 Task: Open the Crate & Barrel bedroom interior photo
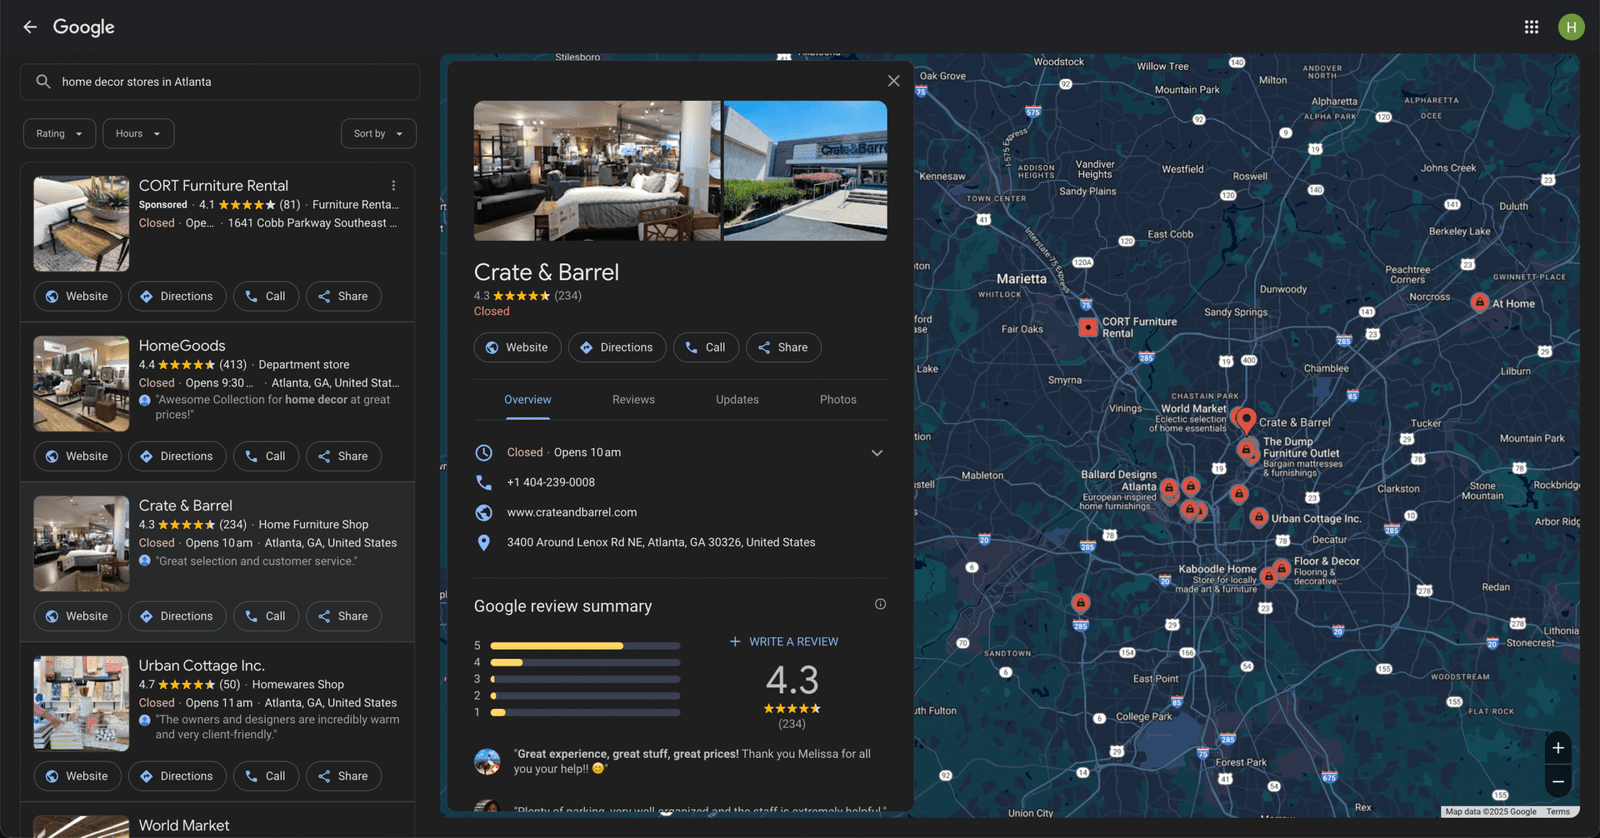(597, 171)
